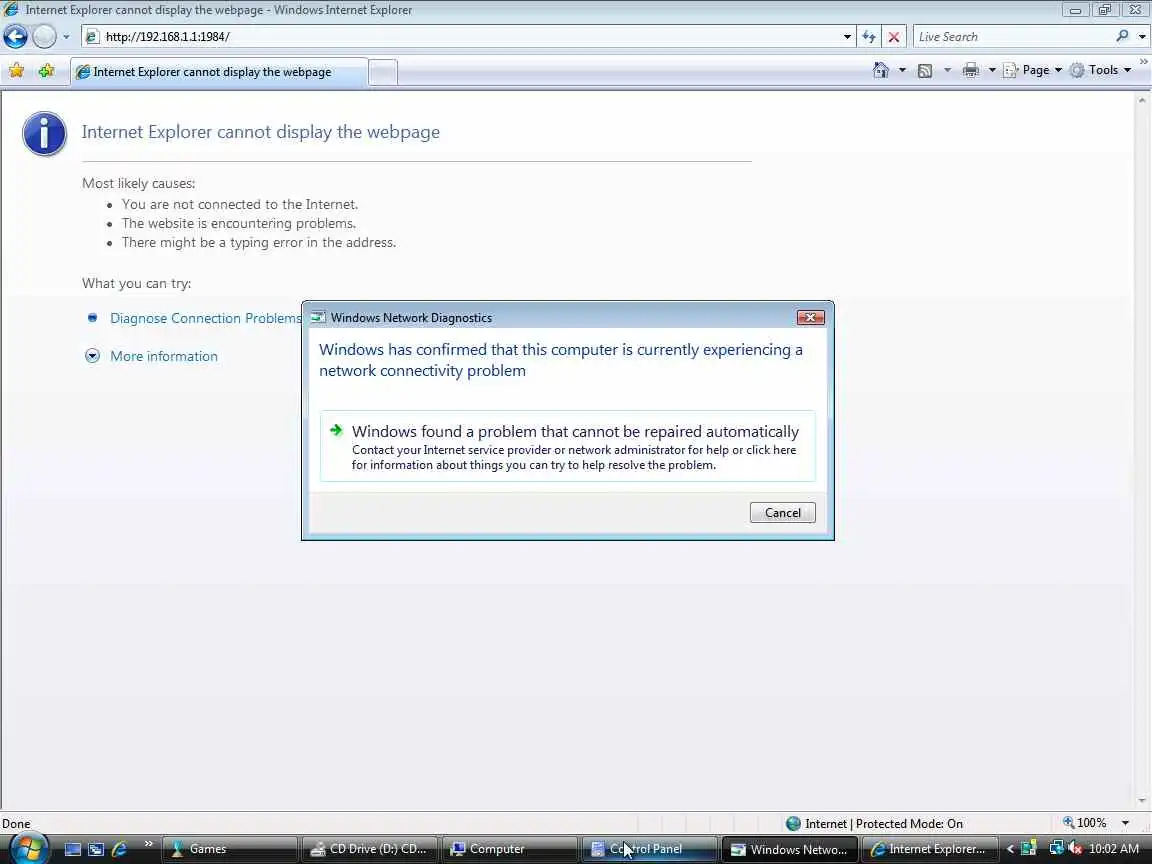Click the 'Done' status bar text
This screenshot has height=864, width=1152.
[16, 824]
